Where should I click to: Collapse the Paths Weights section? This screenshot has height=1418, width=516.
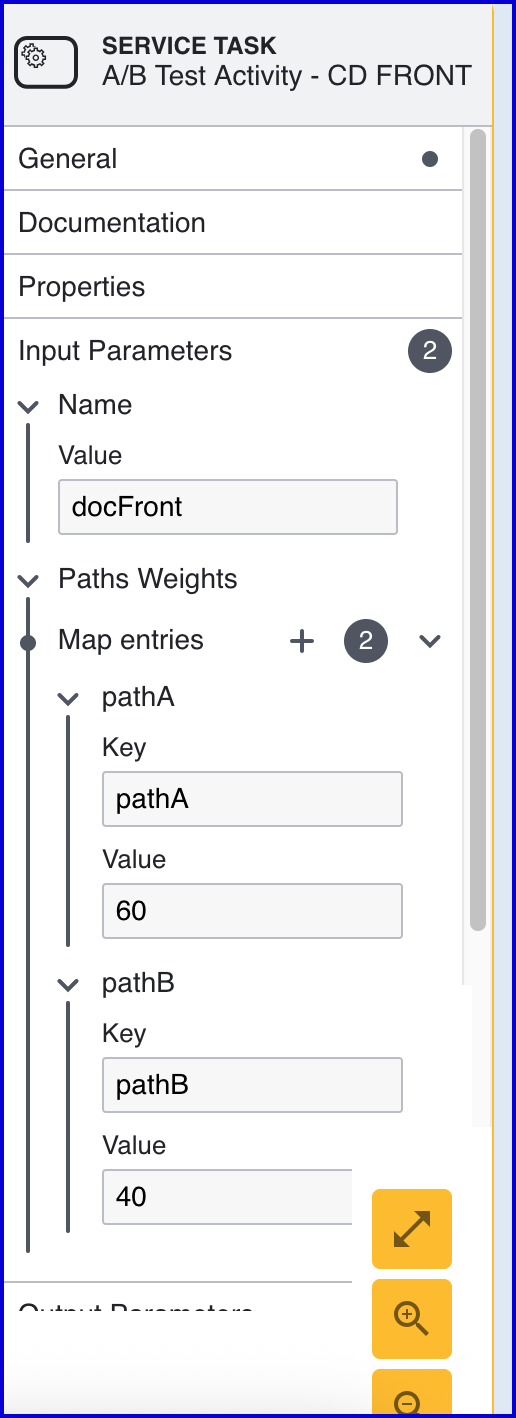pos(29,580)
